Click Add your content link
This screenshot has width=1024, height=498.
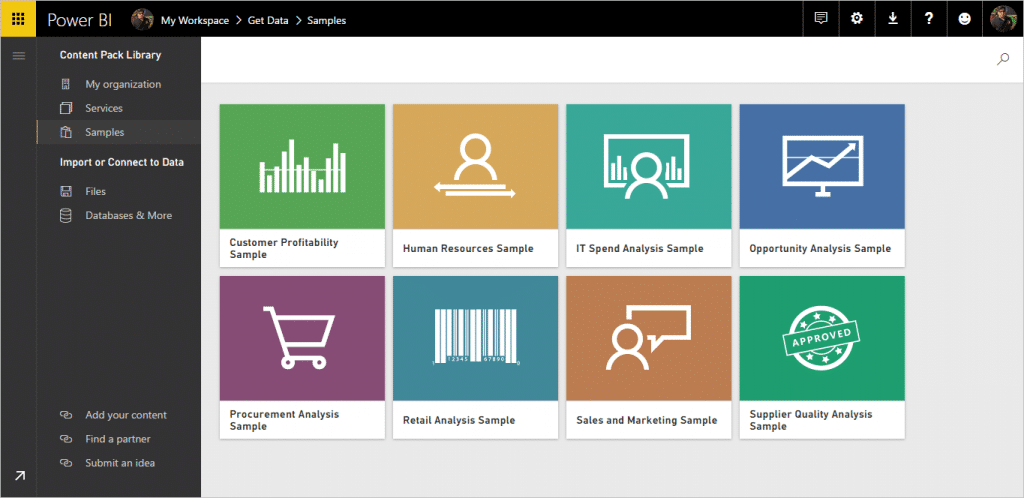(x=126, y=415)
